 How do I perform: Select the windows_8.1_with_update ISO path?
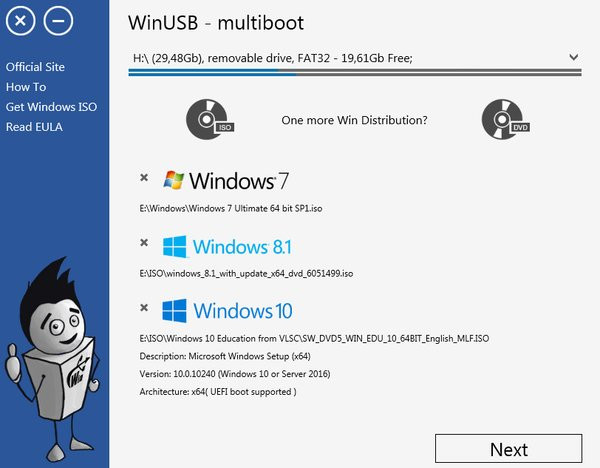tap(246, 274)
